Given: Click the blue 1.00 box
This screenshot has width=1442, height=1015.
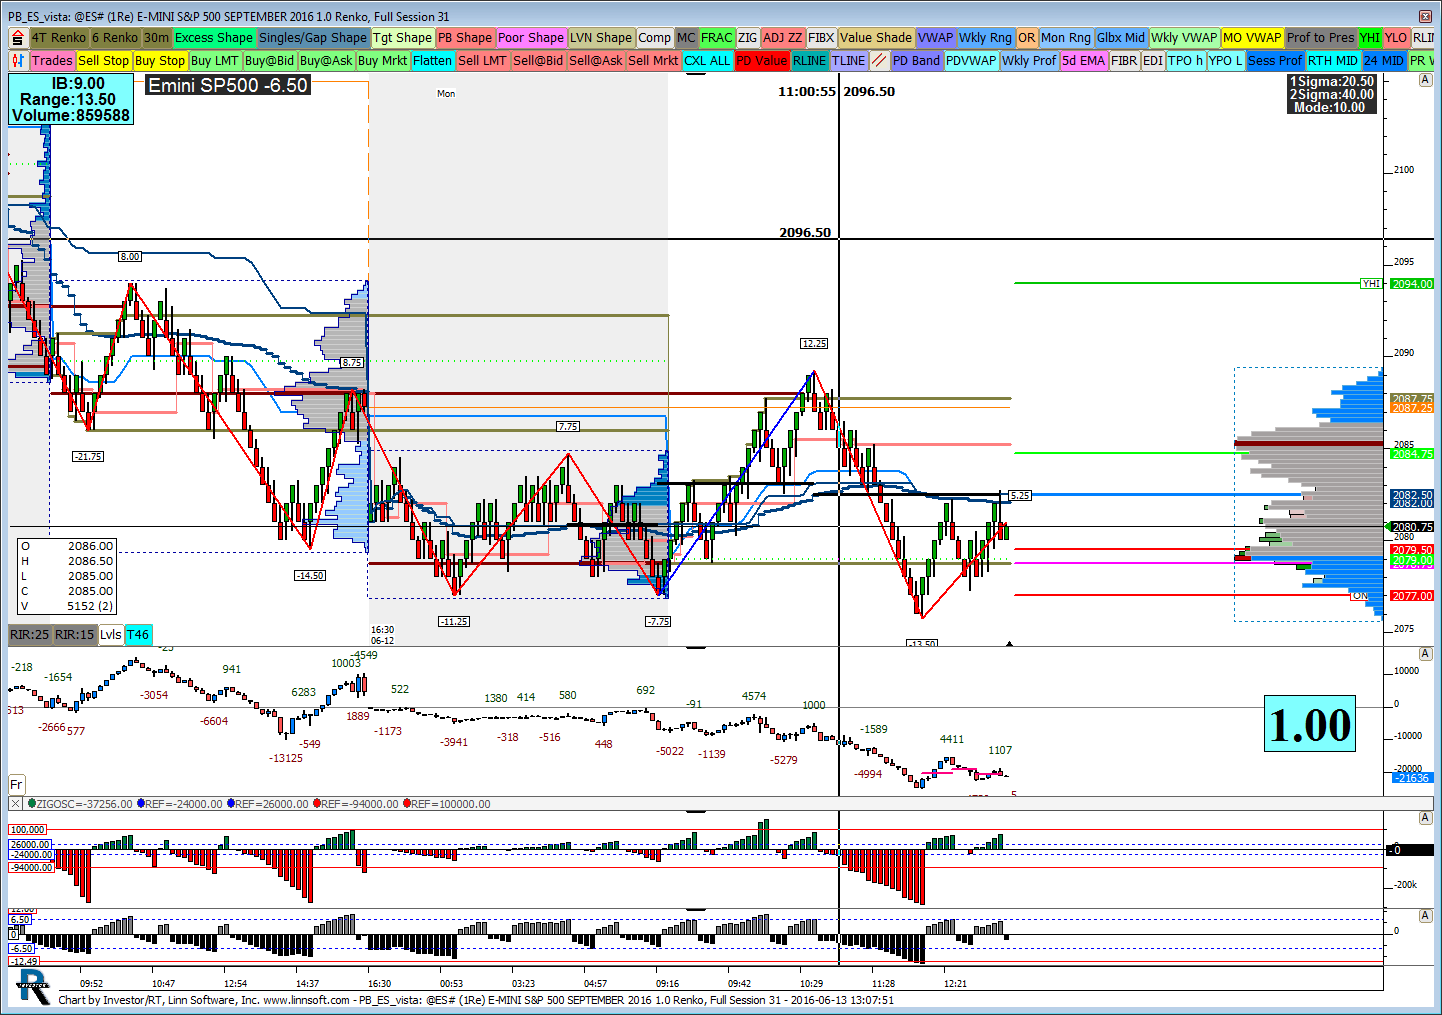Looking at the screenshot, I should click(x=1310, y=724).
